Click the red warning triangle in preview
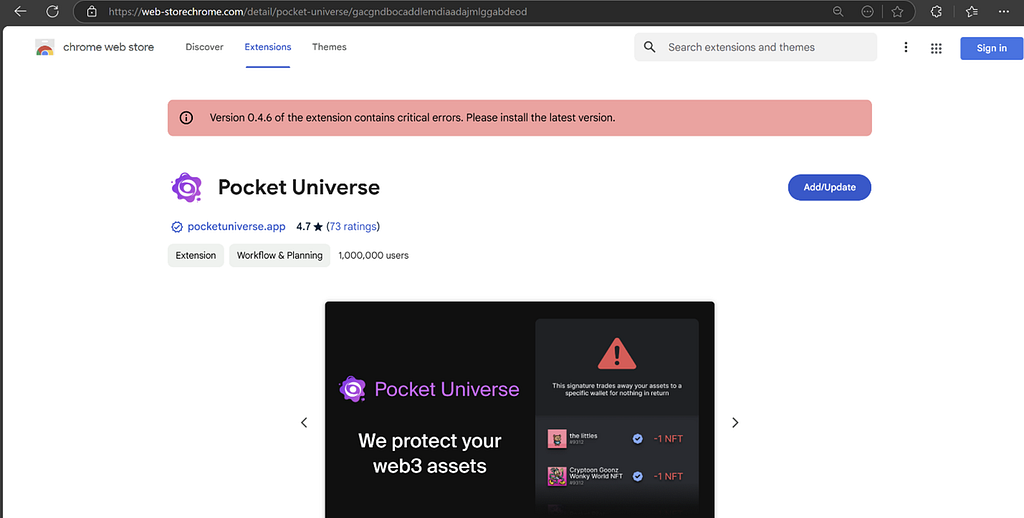This screenshot has height=518, width=1024. click(616, 353)
